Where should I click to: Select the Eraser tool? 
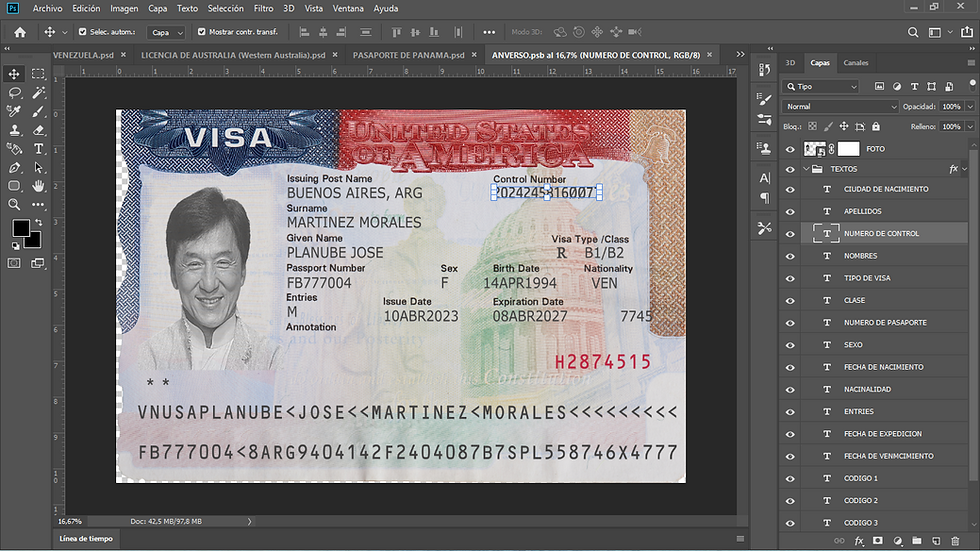point(38,130)
